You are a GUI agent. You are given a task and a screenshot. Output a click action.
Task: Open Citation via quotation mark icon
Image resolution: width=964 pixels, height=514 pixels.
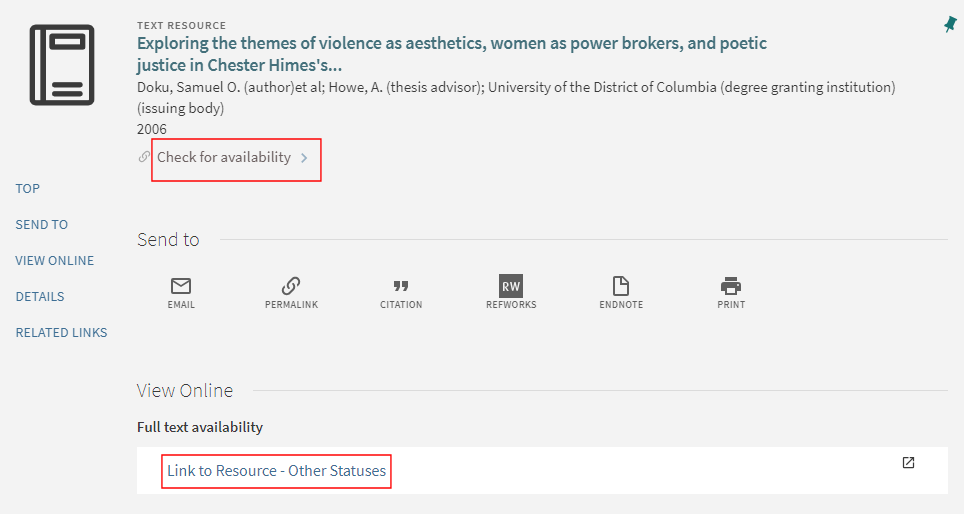click(x=401, y=286)
